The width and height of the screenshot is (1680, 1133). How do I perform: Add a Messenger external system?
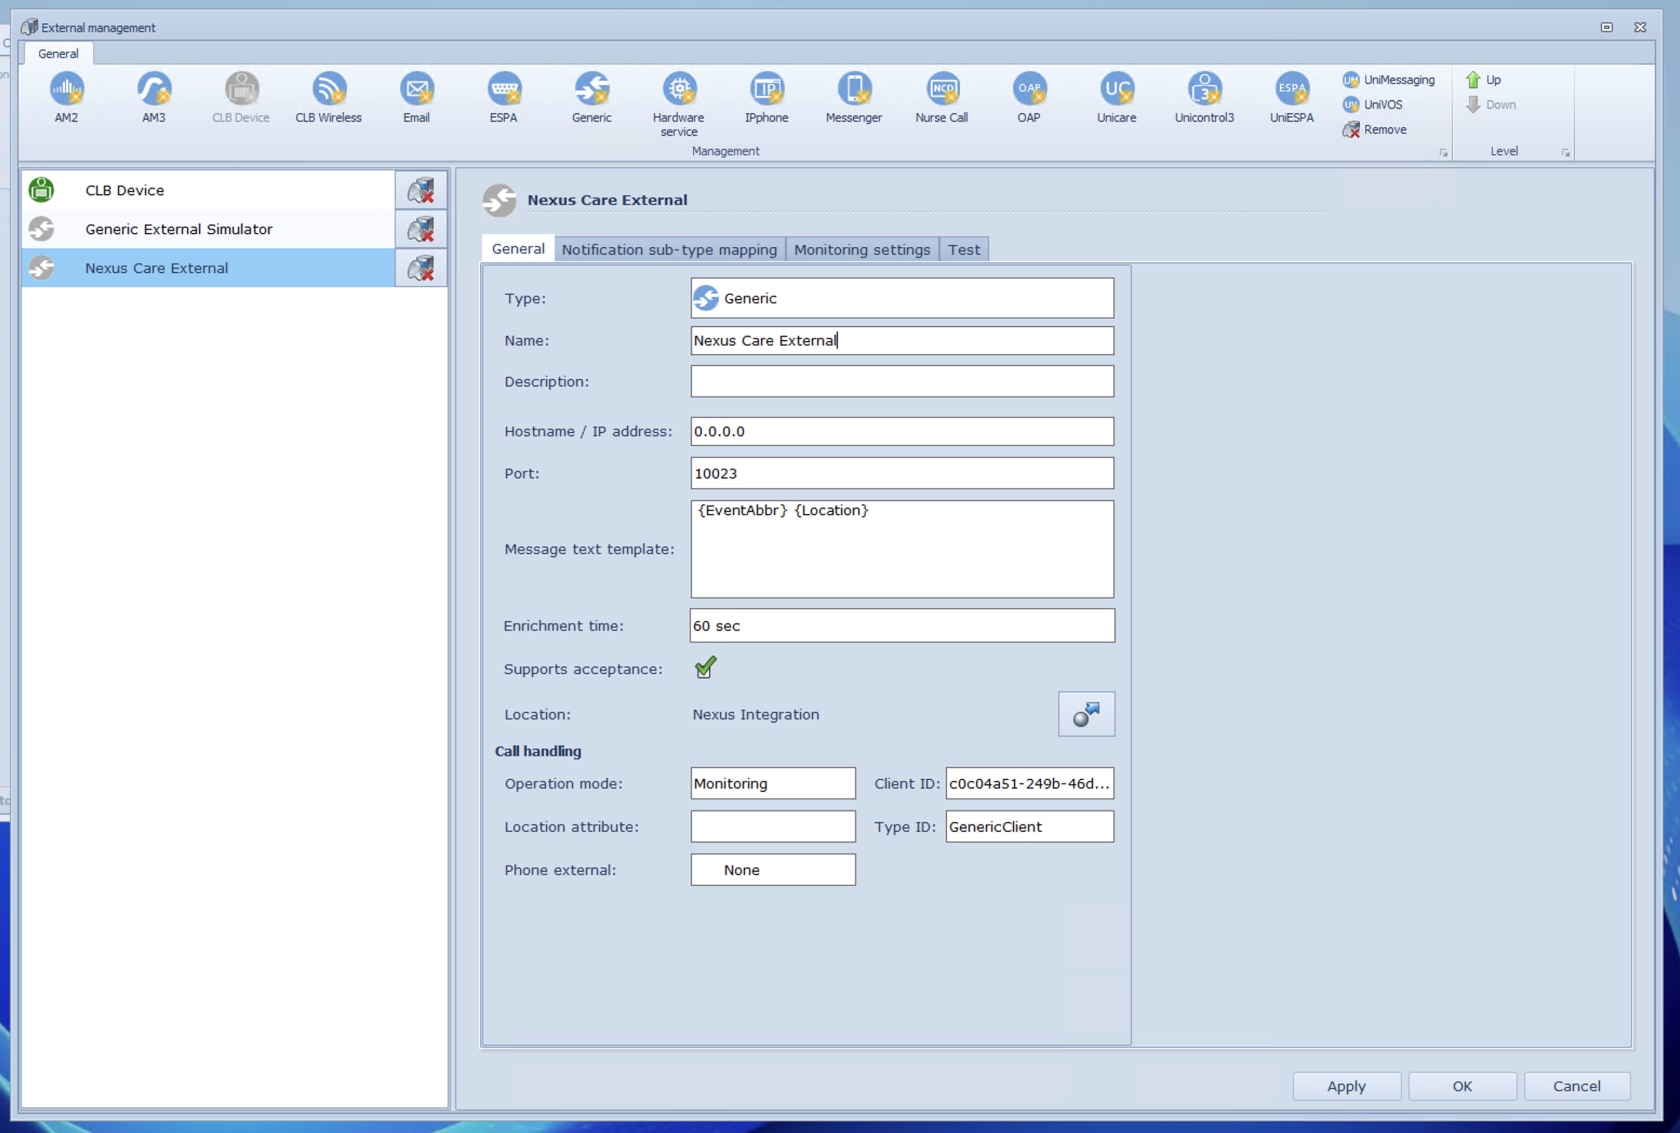pyautogui.click(x=853, y=95)
